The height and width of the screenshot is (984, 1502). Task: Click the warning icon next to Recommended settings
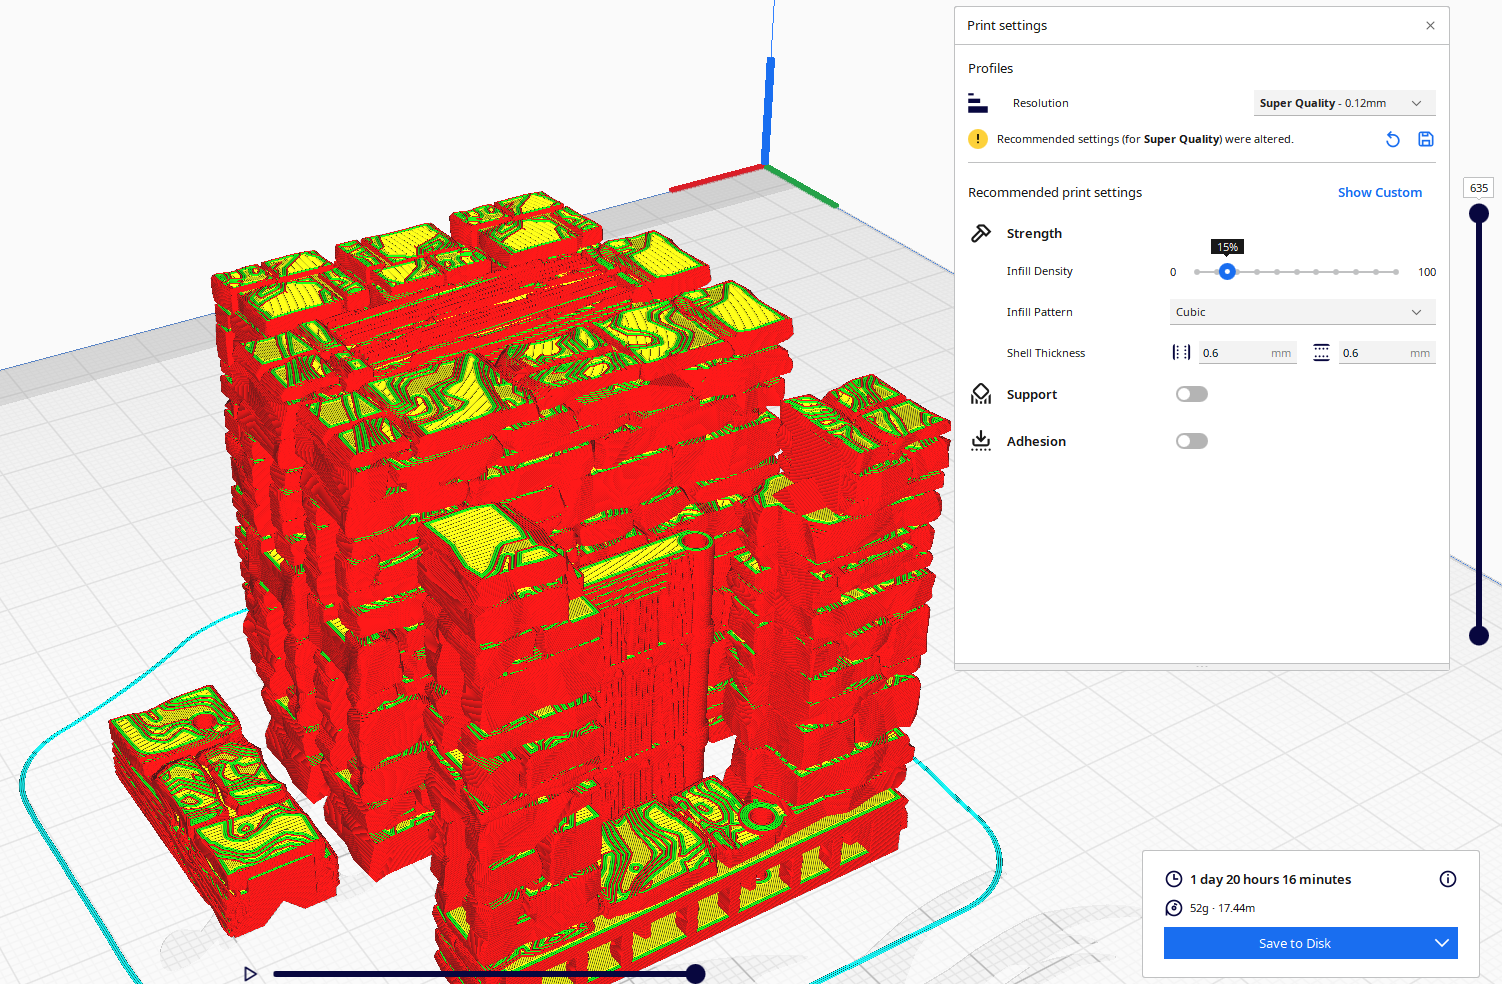click(x=977, y=138)
